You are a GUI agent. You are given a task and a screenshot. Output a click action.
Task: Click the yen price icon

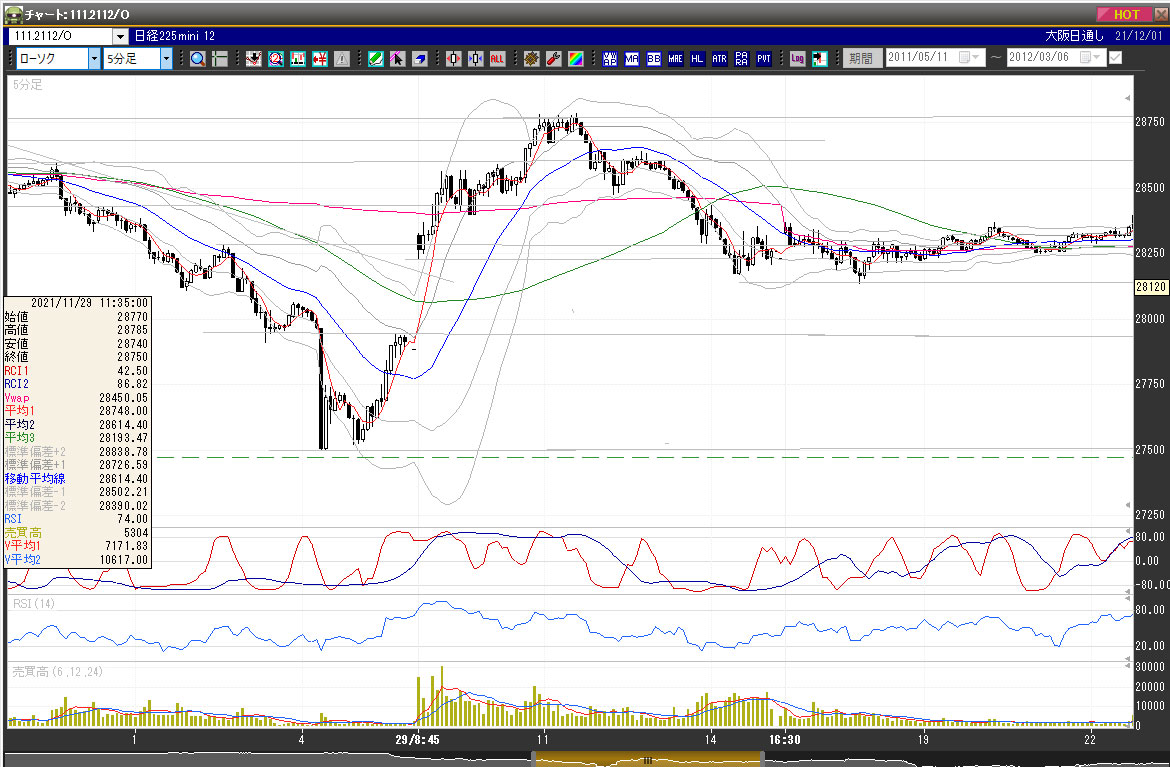pyautogui.click(x=320, y=59)
